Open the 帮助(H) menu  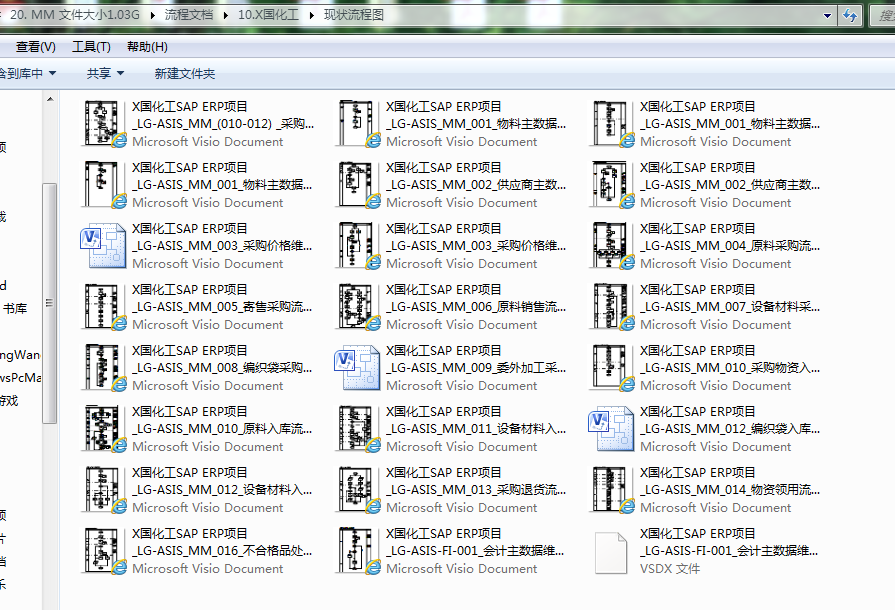tap(147, 47)
